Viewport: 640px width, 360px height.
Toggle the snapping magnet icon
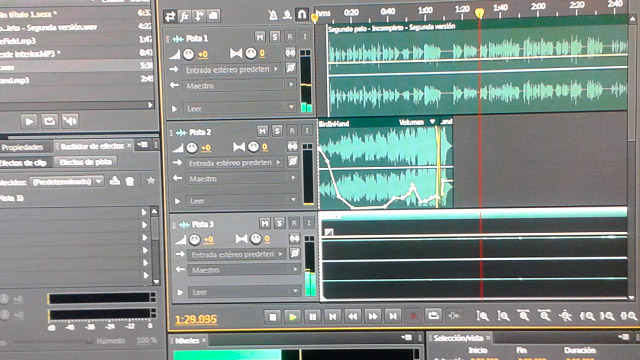[x=302, y=15]
